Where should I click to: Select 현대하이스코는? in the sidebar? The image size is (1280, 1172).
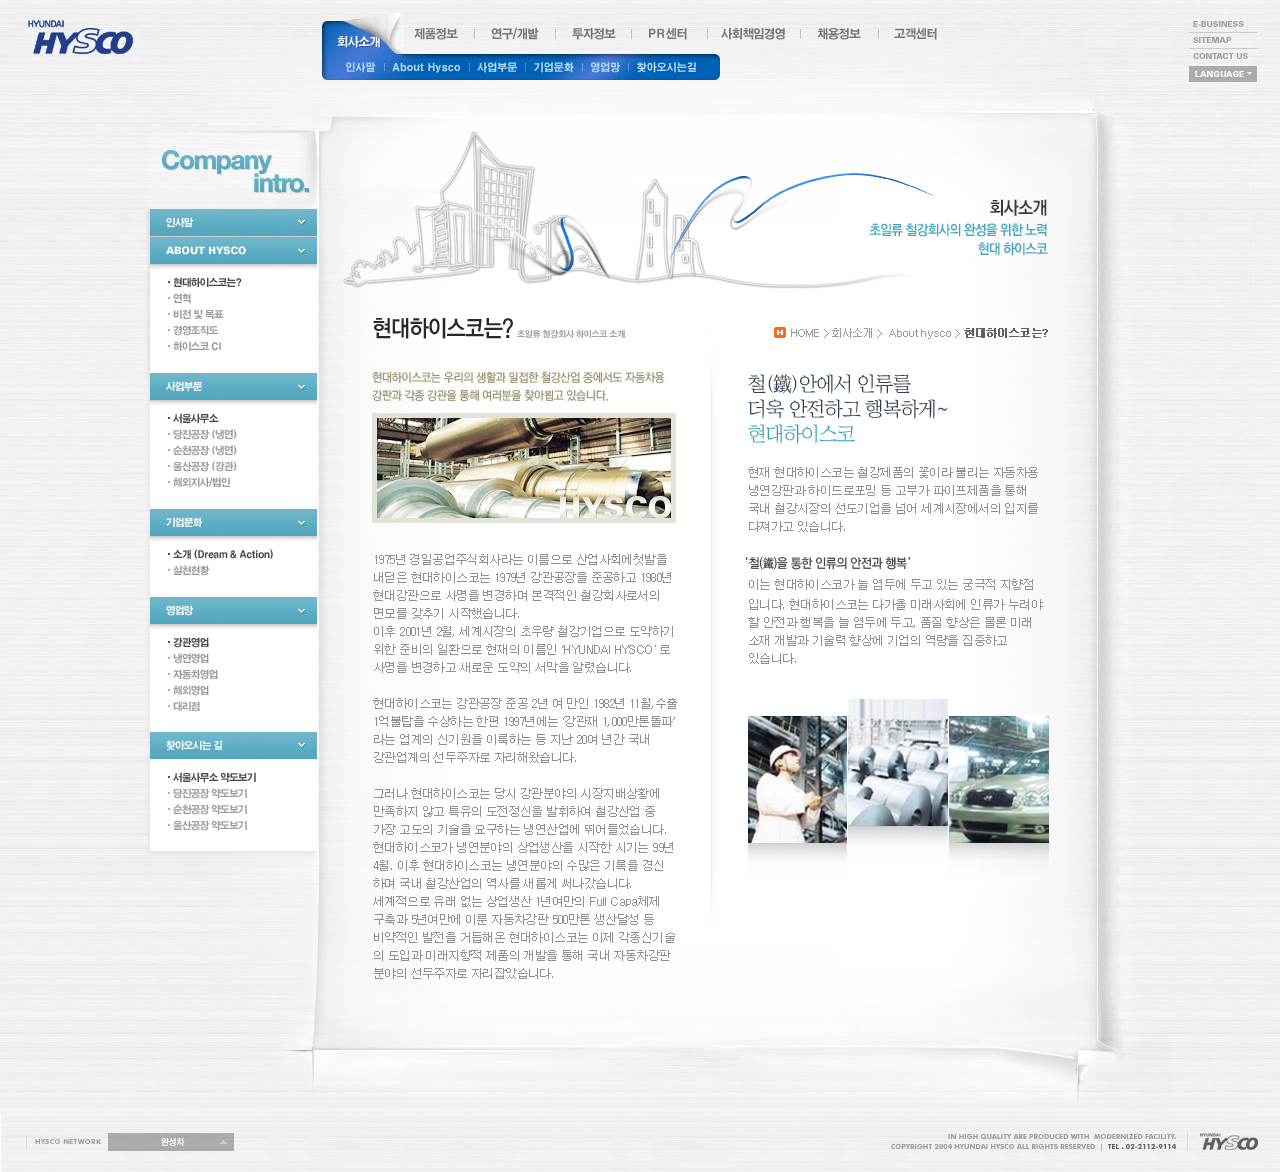(x=206, y=282)
